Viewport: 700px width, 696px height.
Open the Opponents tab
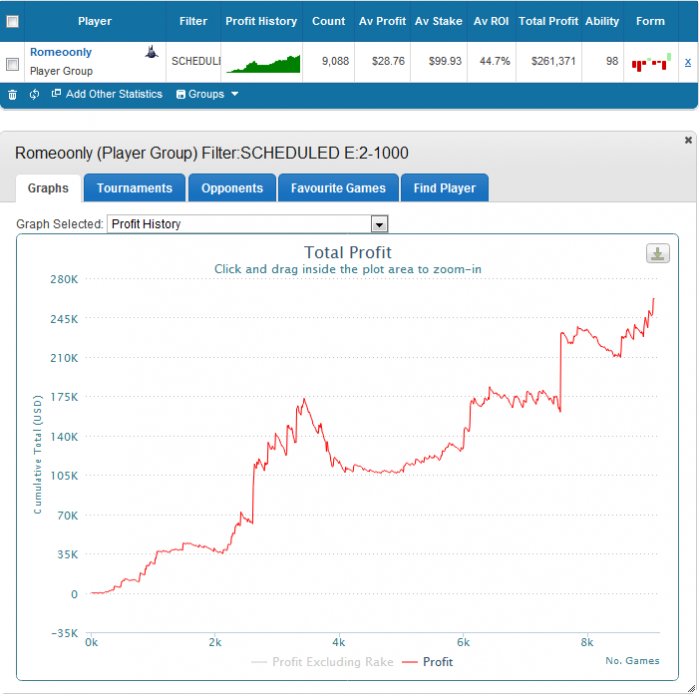pyautogui.click(x=232, y=188)
